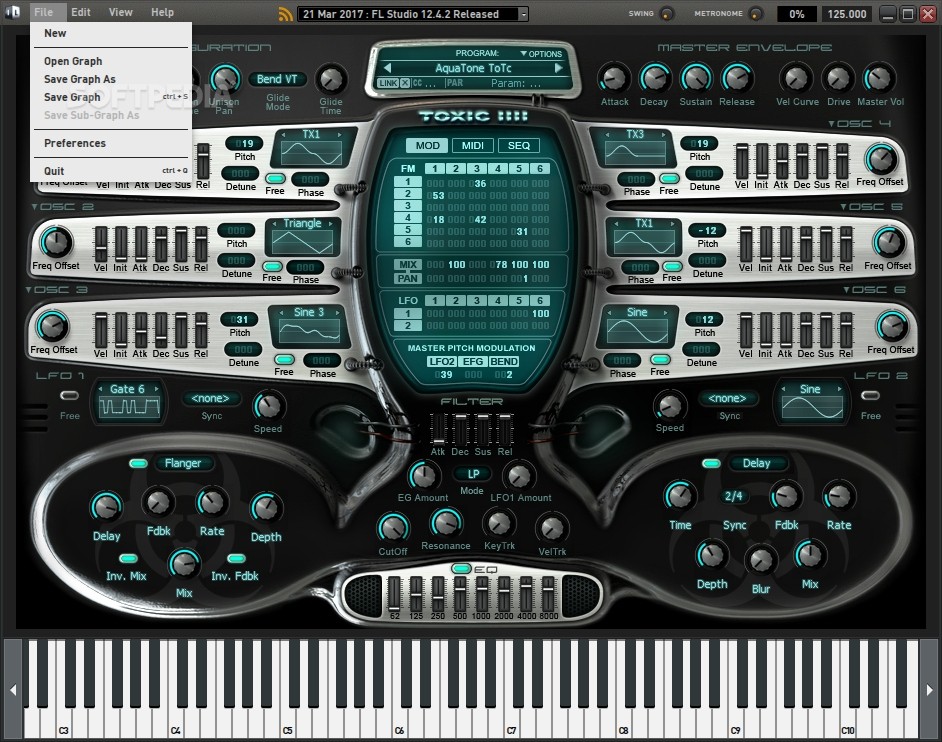942x742 pixels.
Task: Click the filter CutOff knob
Action: (x=393, y=528)
